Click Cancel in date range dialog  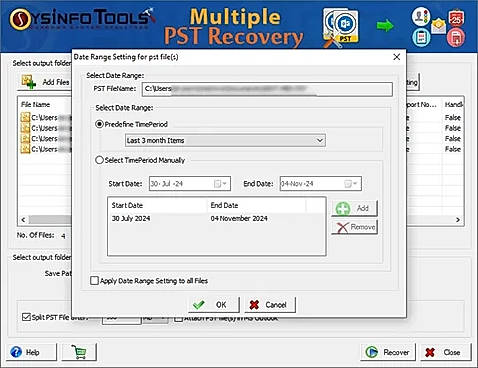(x=270, y=305)
